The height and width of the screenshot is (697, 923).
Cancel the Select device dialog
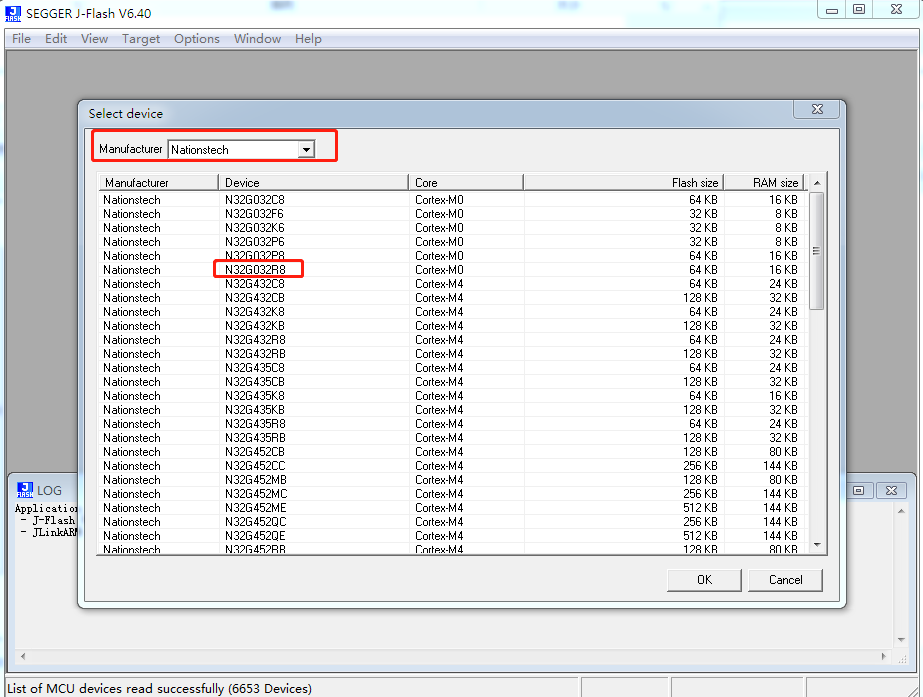click(785, 580)
